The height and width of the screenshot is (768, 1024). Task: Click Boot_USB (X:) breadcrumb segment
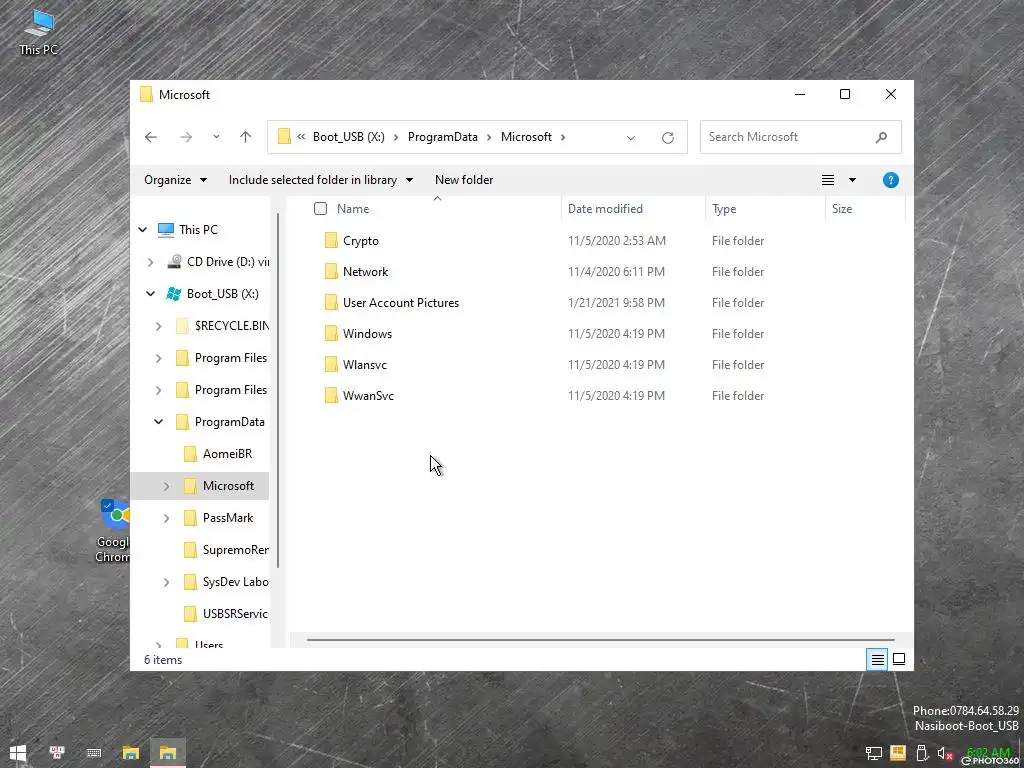click(x=348, y=137)
